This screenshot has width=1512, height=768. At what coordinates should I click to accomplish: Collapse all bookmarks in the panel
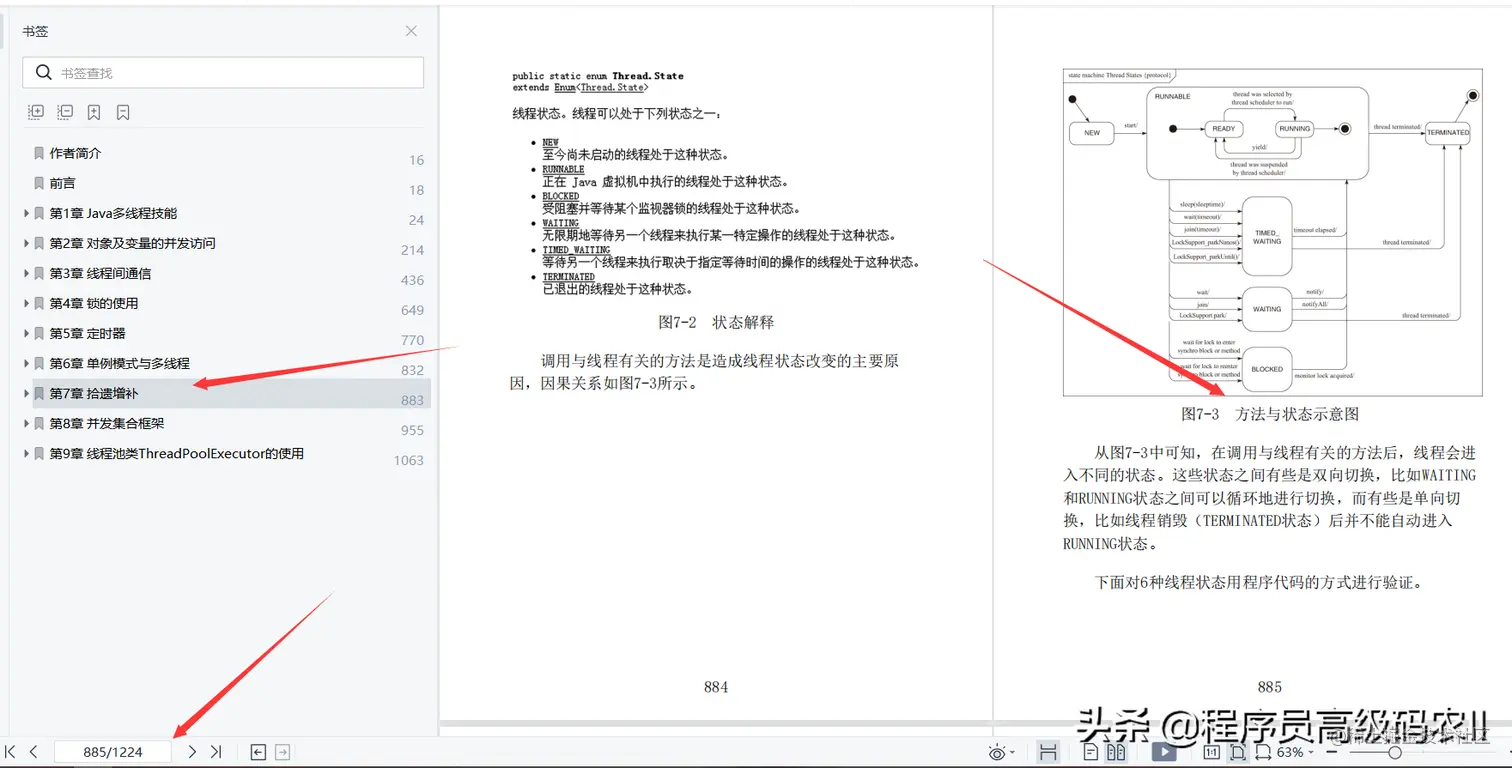coord(64,112)
